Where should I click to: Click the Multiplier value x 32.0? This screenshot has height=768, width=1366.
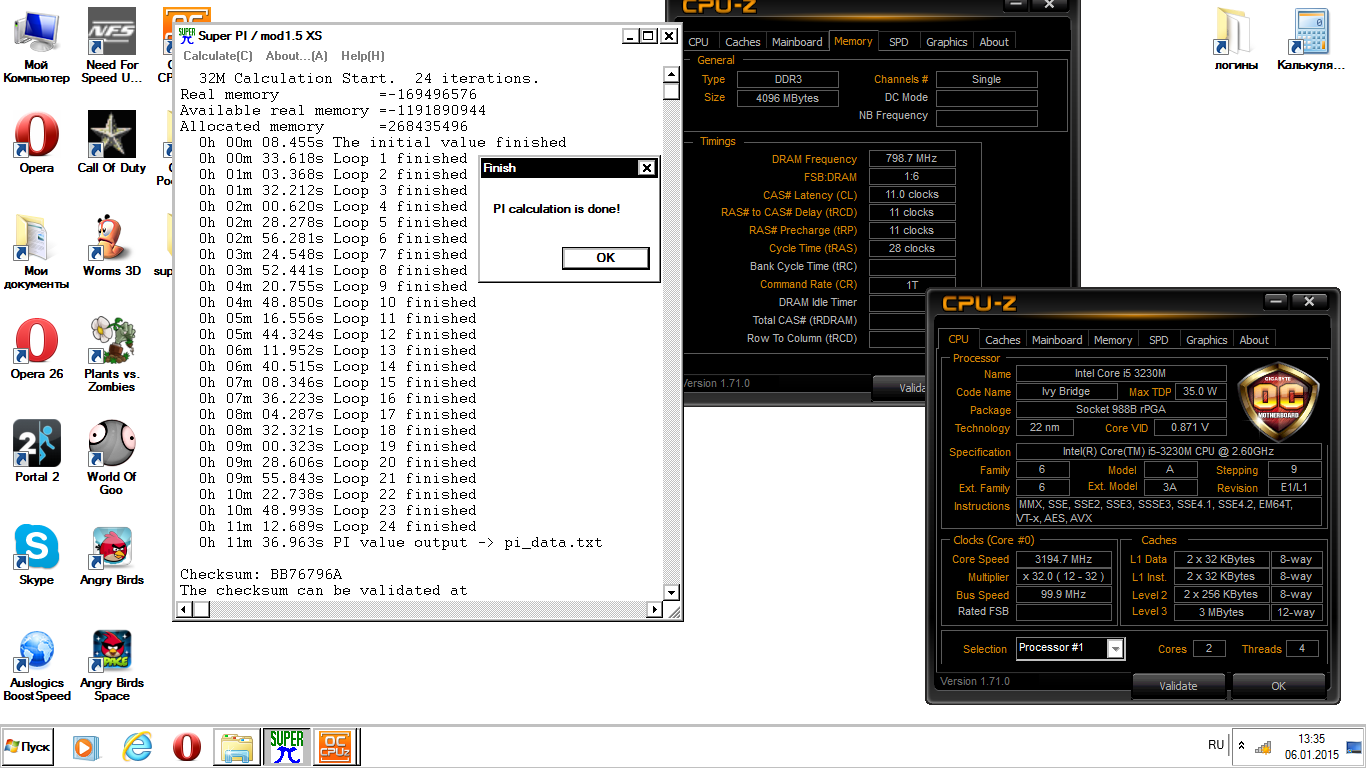[1064, 577]
